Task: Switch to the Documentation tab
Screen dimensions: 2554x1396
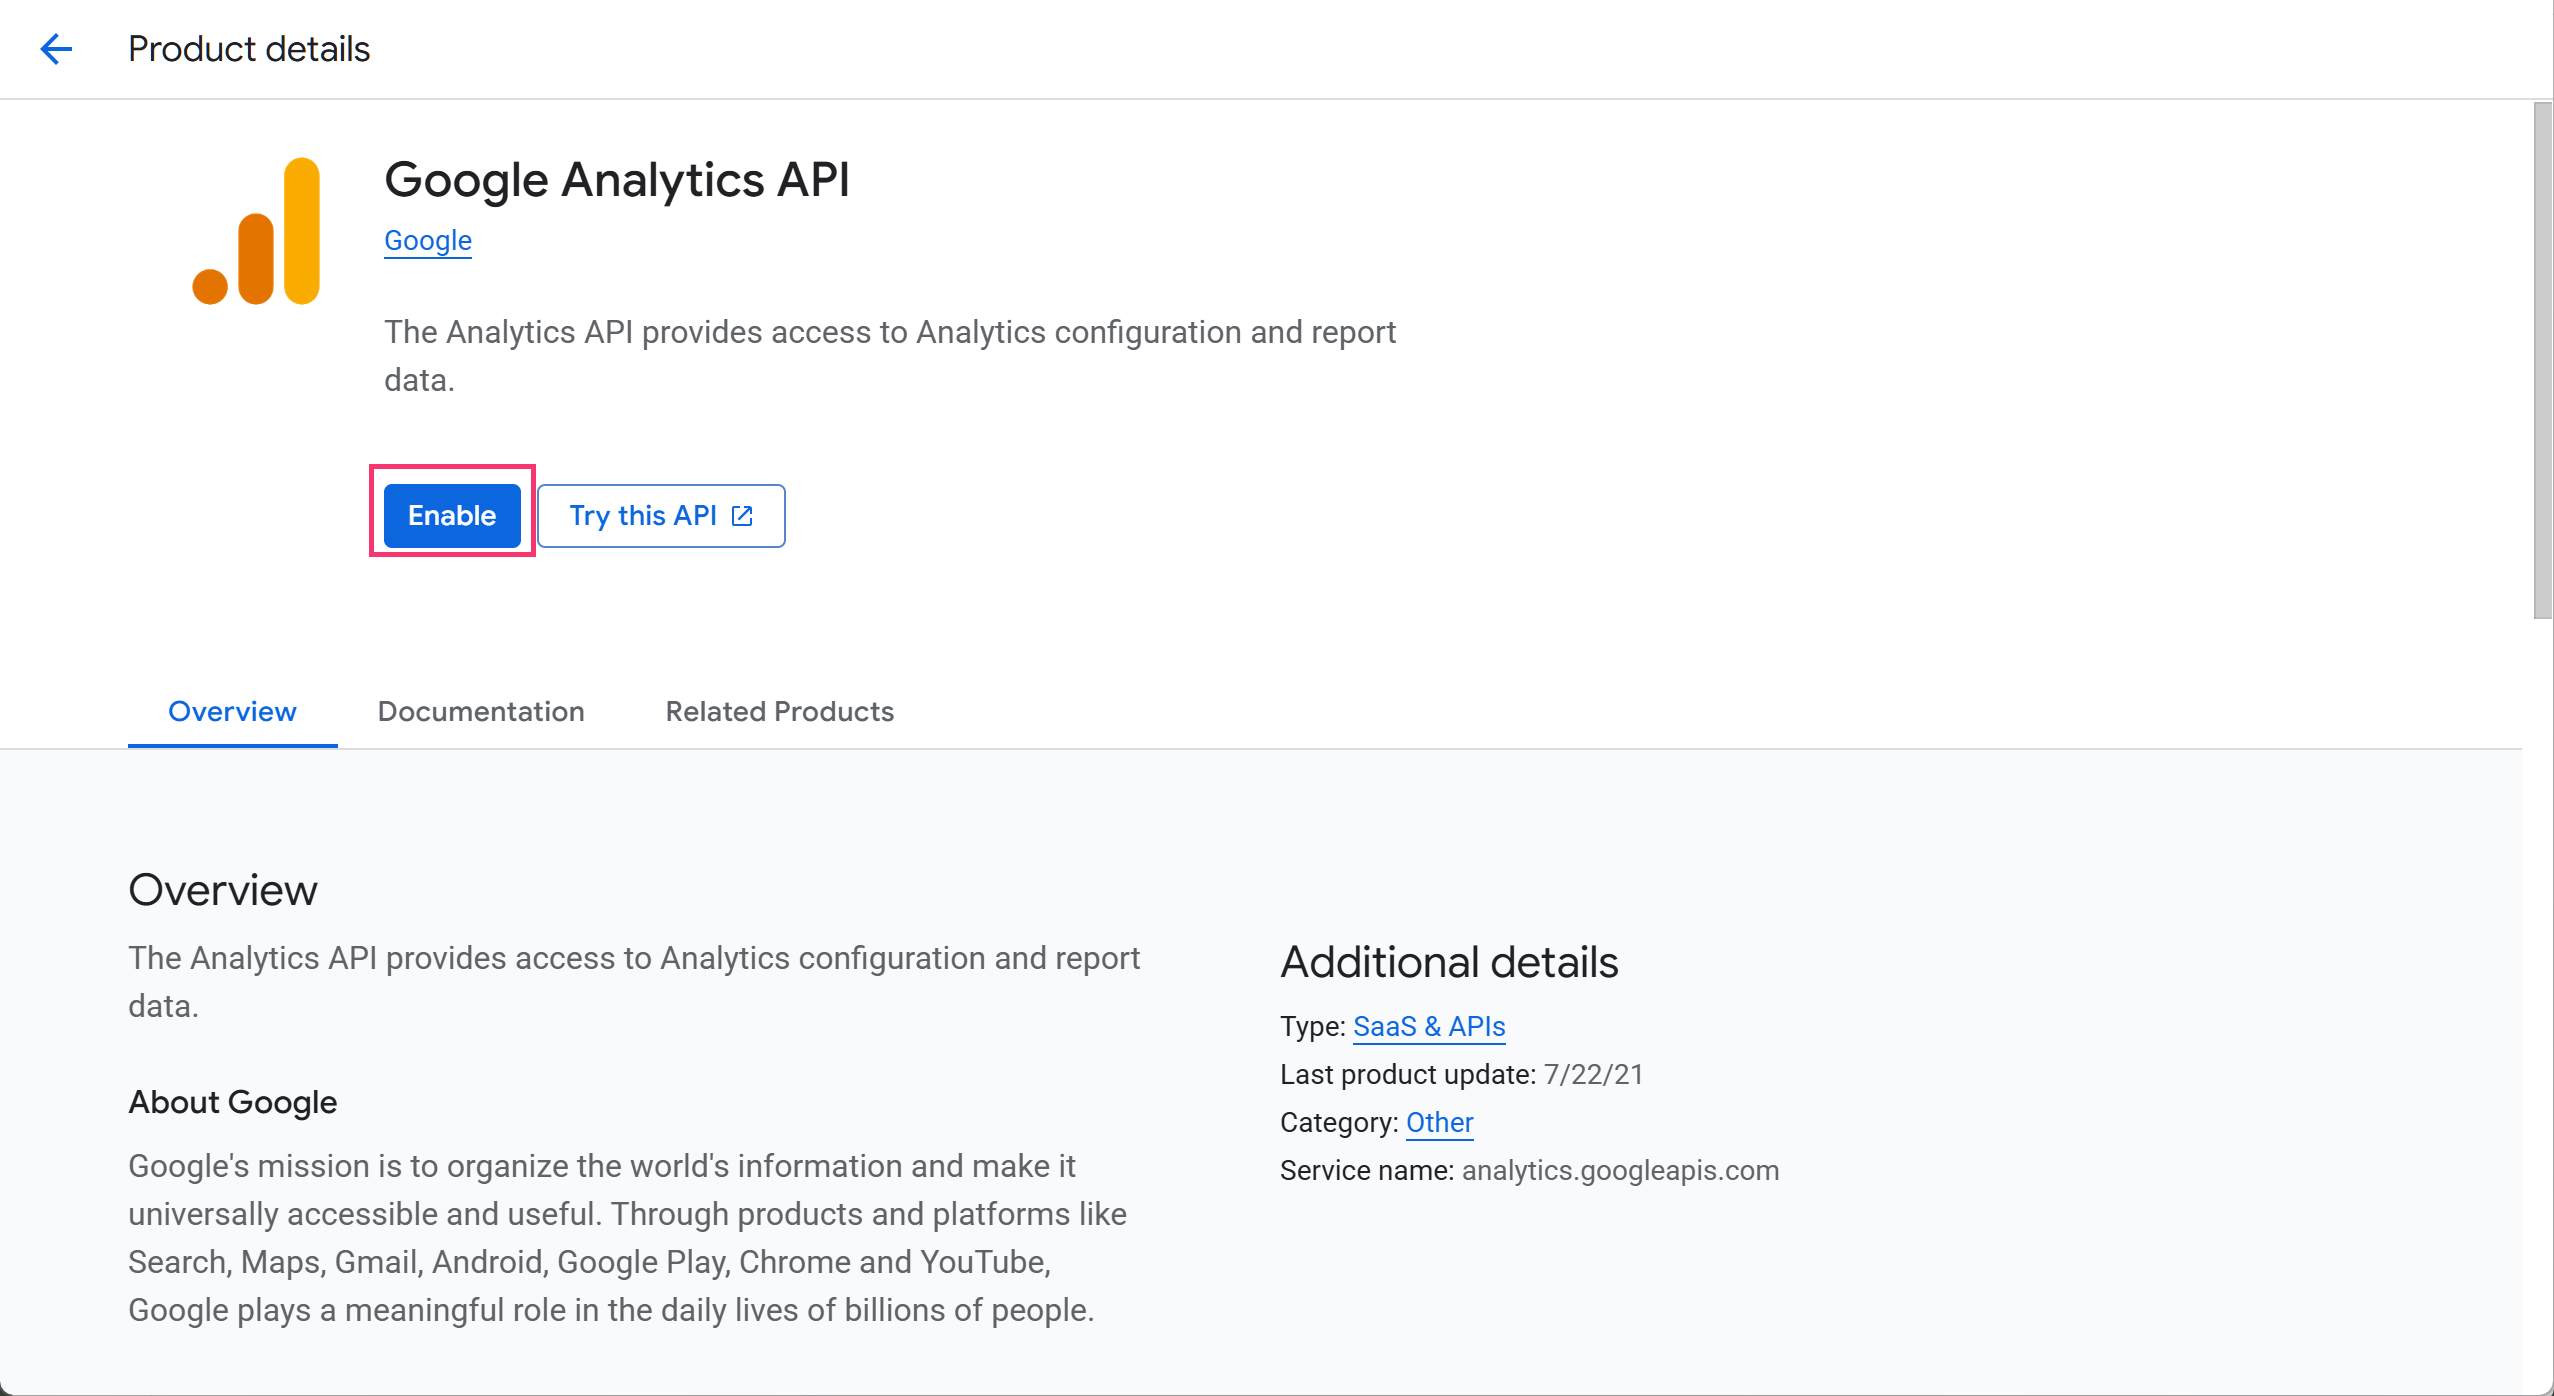Action: pyautogui.click(x=481, y=711)
